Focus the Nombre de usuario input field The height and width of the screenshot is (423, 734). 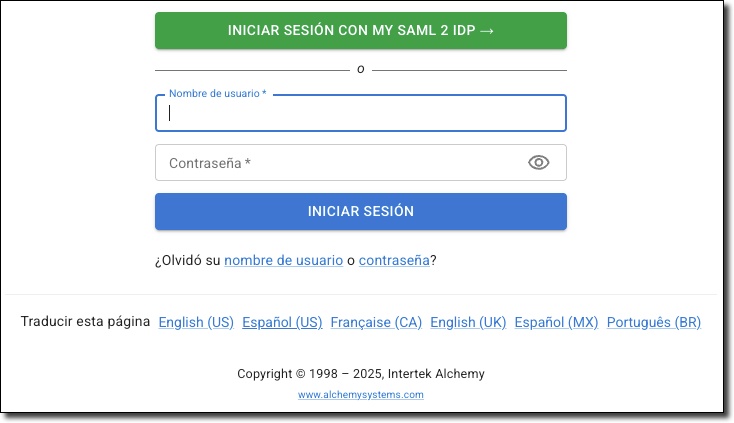(x=360, y=113)
